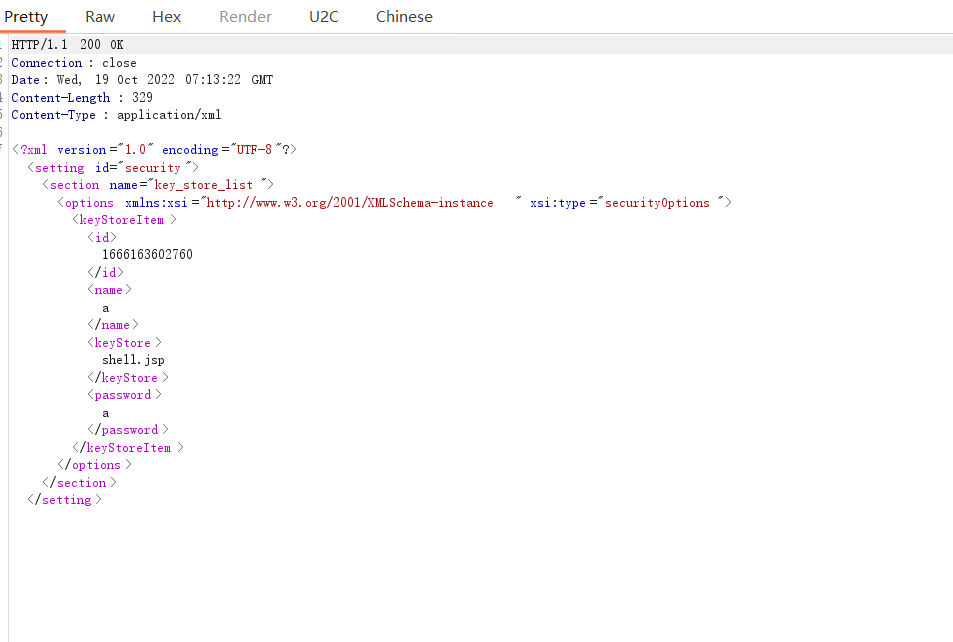Image resolution: width=953 pixels, height=642 pixels.
Task: Click the opening password tag
Action: [125, 395]
